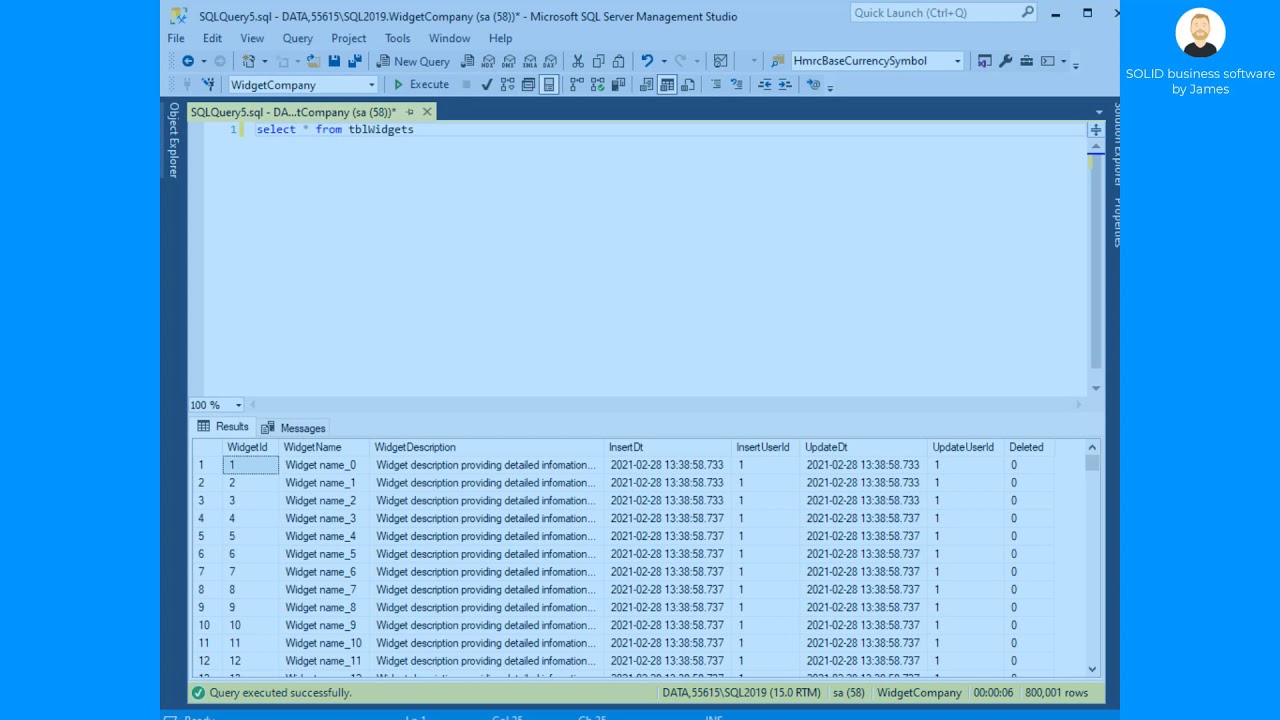Open the HmrcBaseCurrencySymbol find dropdown

click(957, 61)
